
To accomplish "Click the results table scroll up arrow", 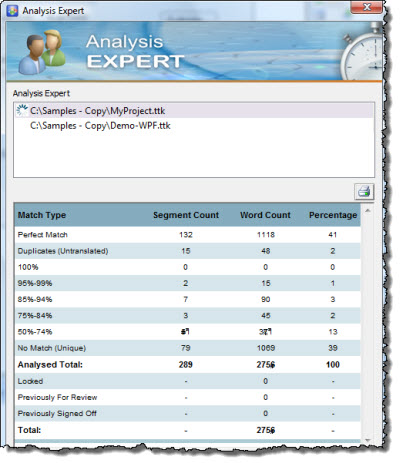I will tap(368, 211).
